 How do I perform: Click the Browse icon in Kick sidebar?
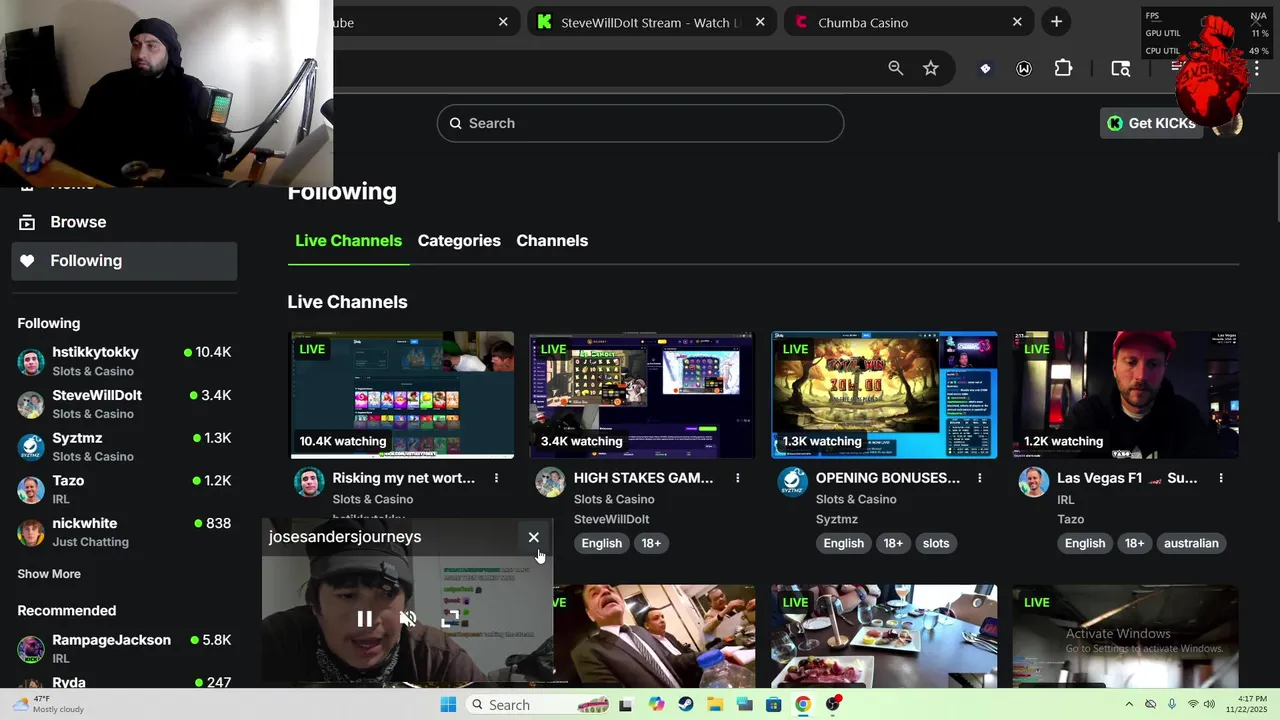pos(27,222)
